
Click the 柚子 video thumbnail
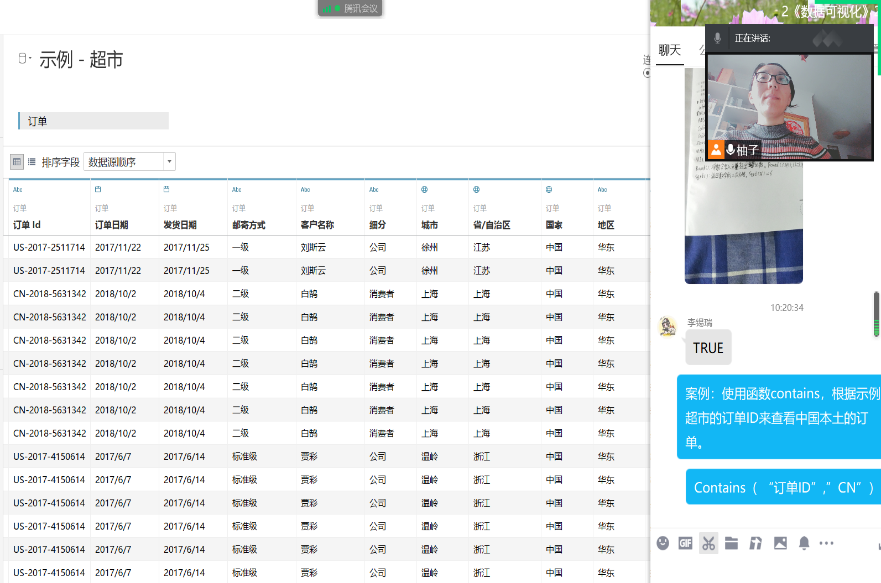pyautogui.click(x=789, y=106)
